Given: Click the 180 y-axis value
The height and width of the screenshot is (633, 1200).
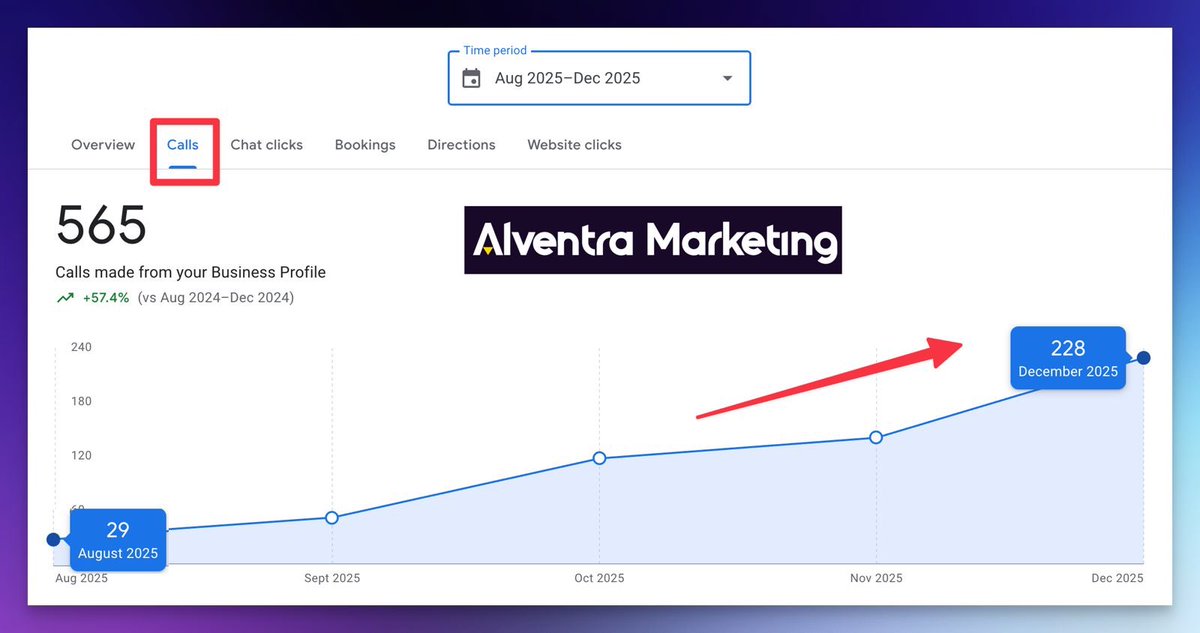Looking at the screenshot, I should [x=81, y=401].
